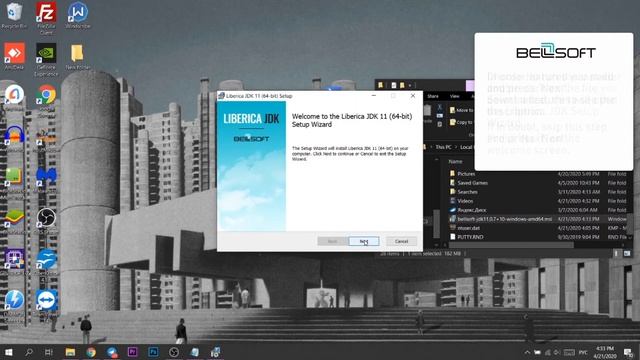Minimize the Liberica JDK 11 Setup window
This screenshot has width=640, height=360.
pos(373,96)
